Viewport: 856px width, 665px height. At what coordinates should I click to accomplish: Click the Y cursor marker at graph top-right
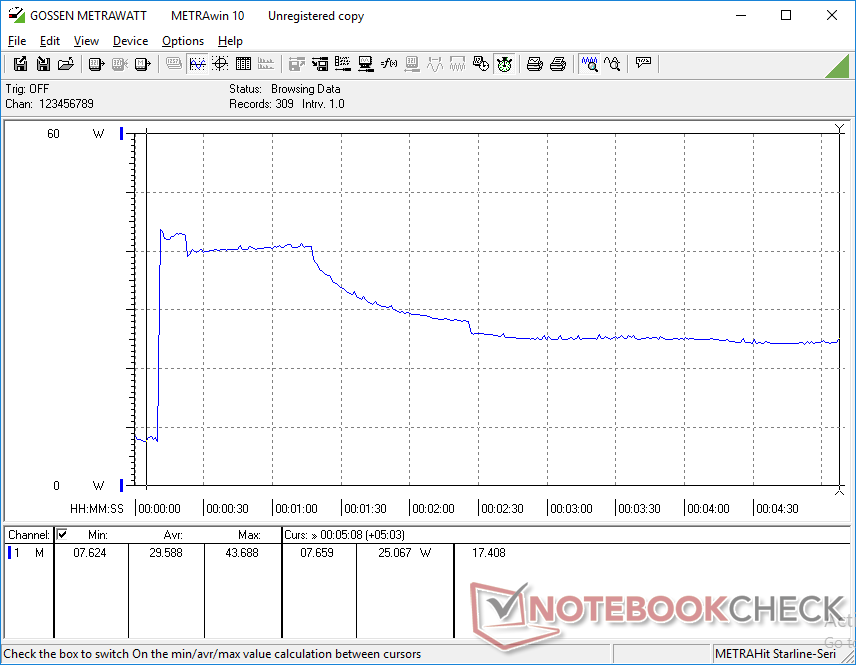(840, 128)
